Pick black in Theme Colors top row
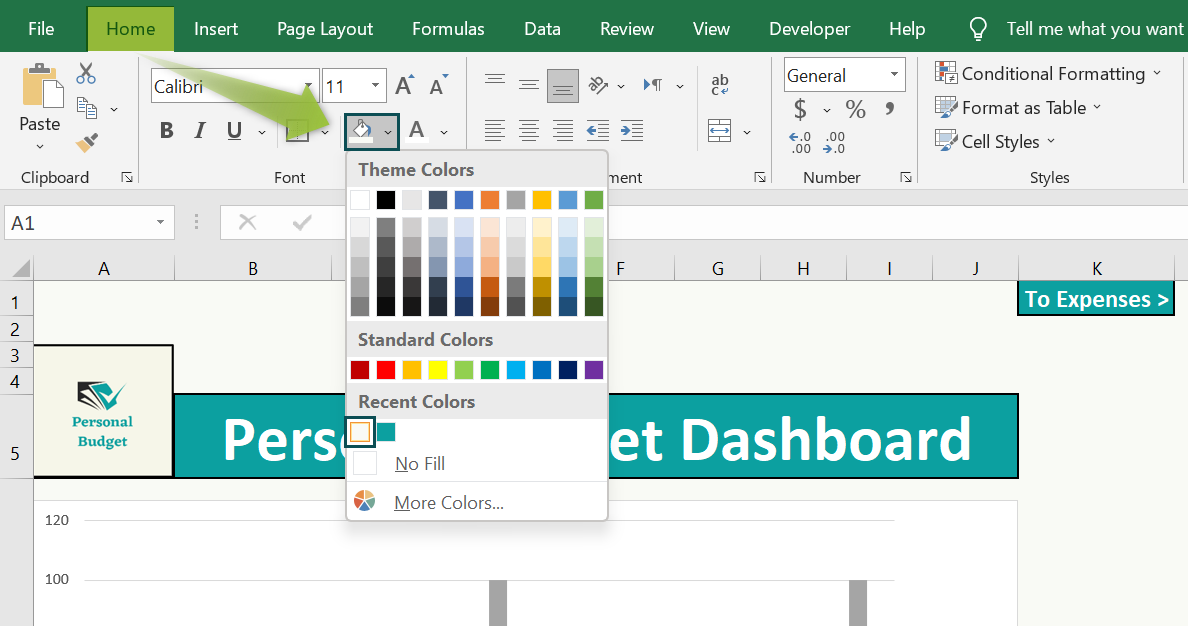 click(x=386, y=200)
